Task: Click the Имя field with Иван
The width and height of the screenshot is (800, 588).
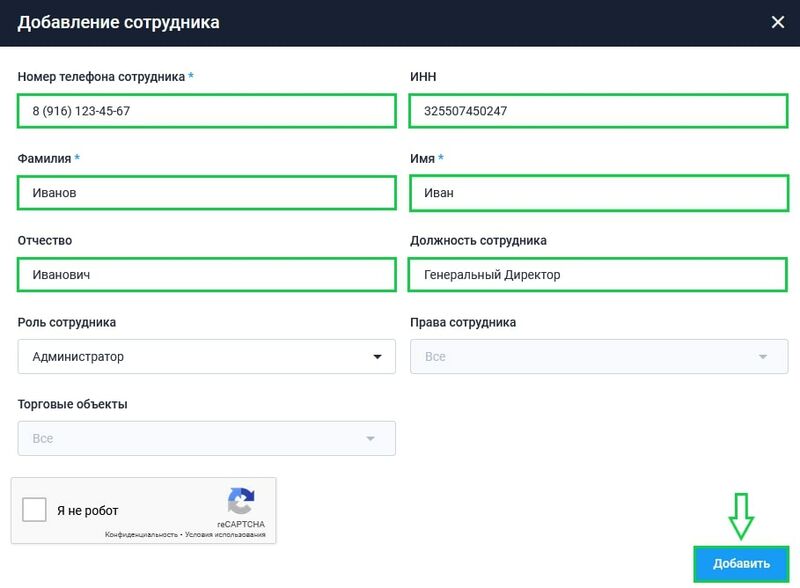Action: click(599, 193)
